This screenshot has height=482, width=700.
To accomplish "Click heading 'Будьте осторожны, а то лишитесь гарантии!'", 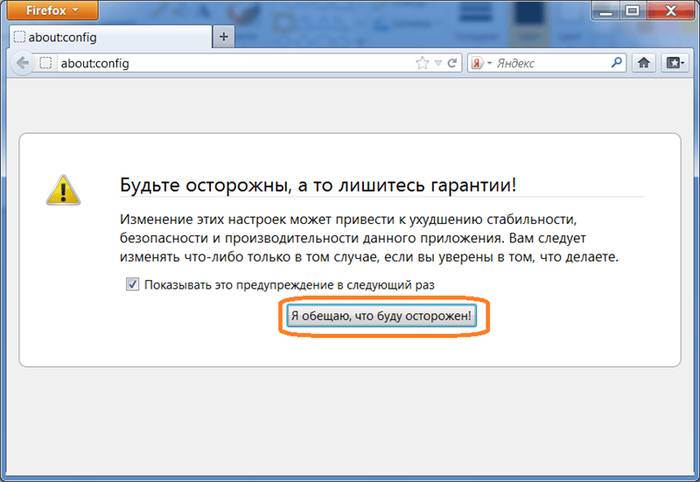I will [318, 185].
